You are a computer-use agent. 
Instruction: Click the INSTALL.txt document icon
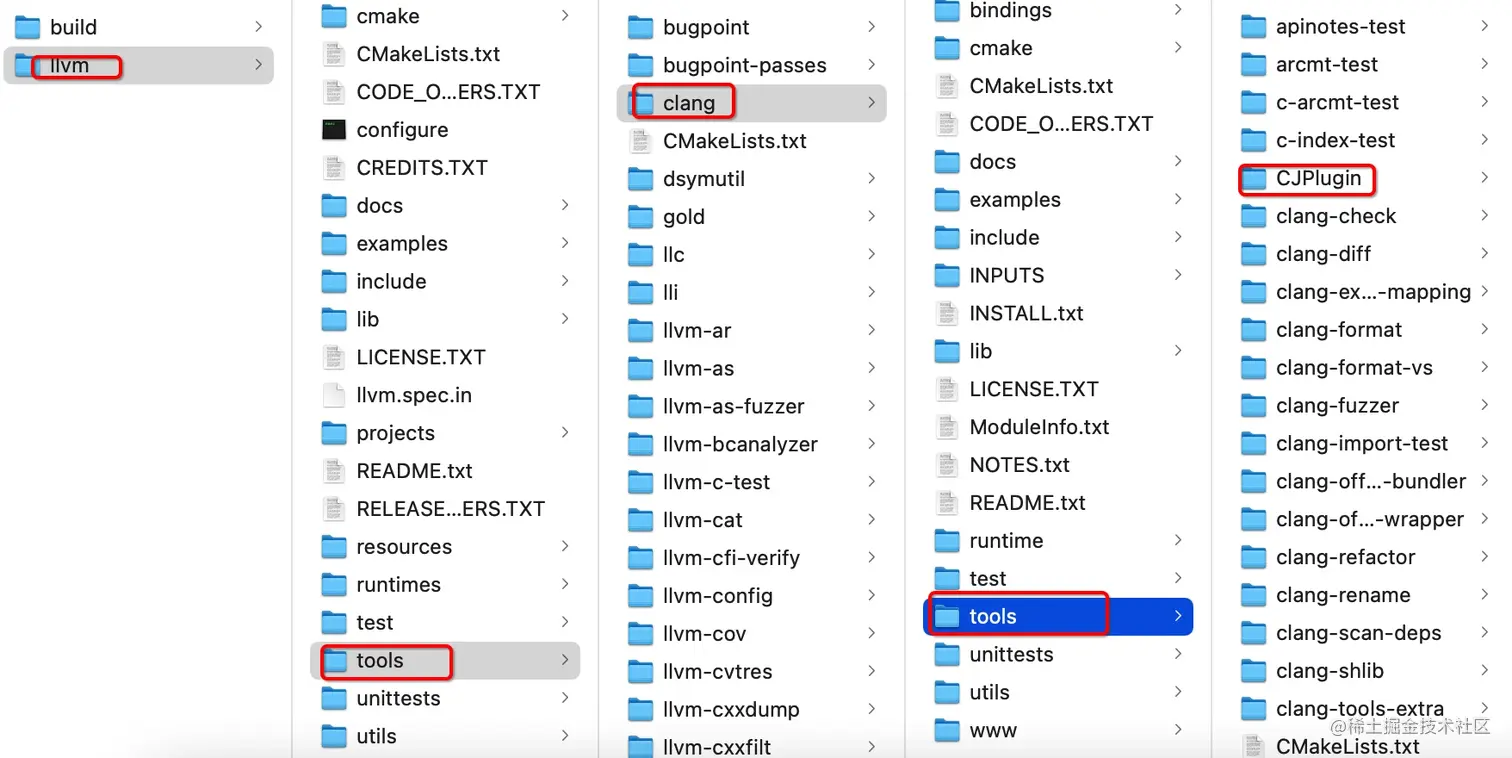point(947,313)
